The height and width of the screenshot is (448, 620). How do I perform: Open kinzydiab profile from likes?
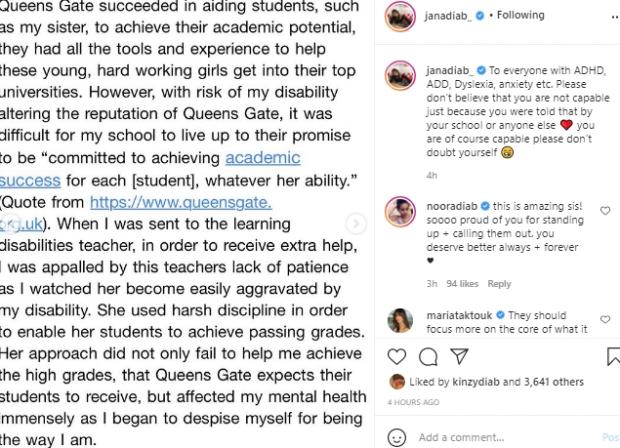[x=476, y=382]
